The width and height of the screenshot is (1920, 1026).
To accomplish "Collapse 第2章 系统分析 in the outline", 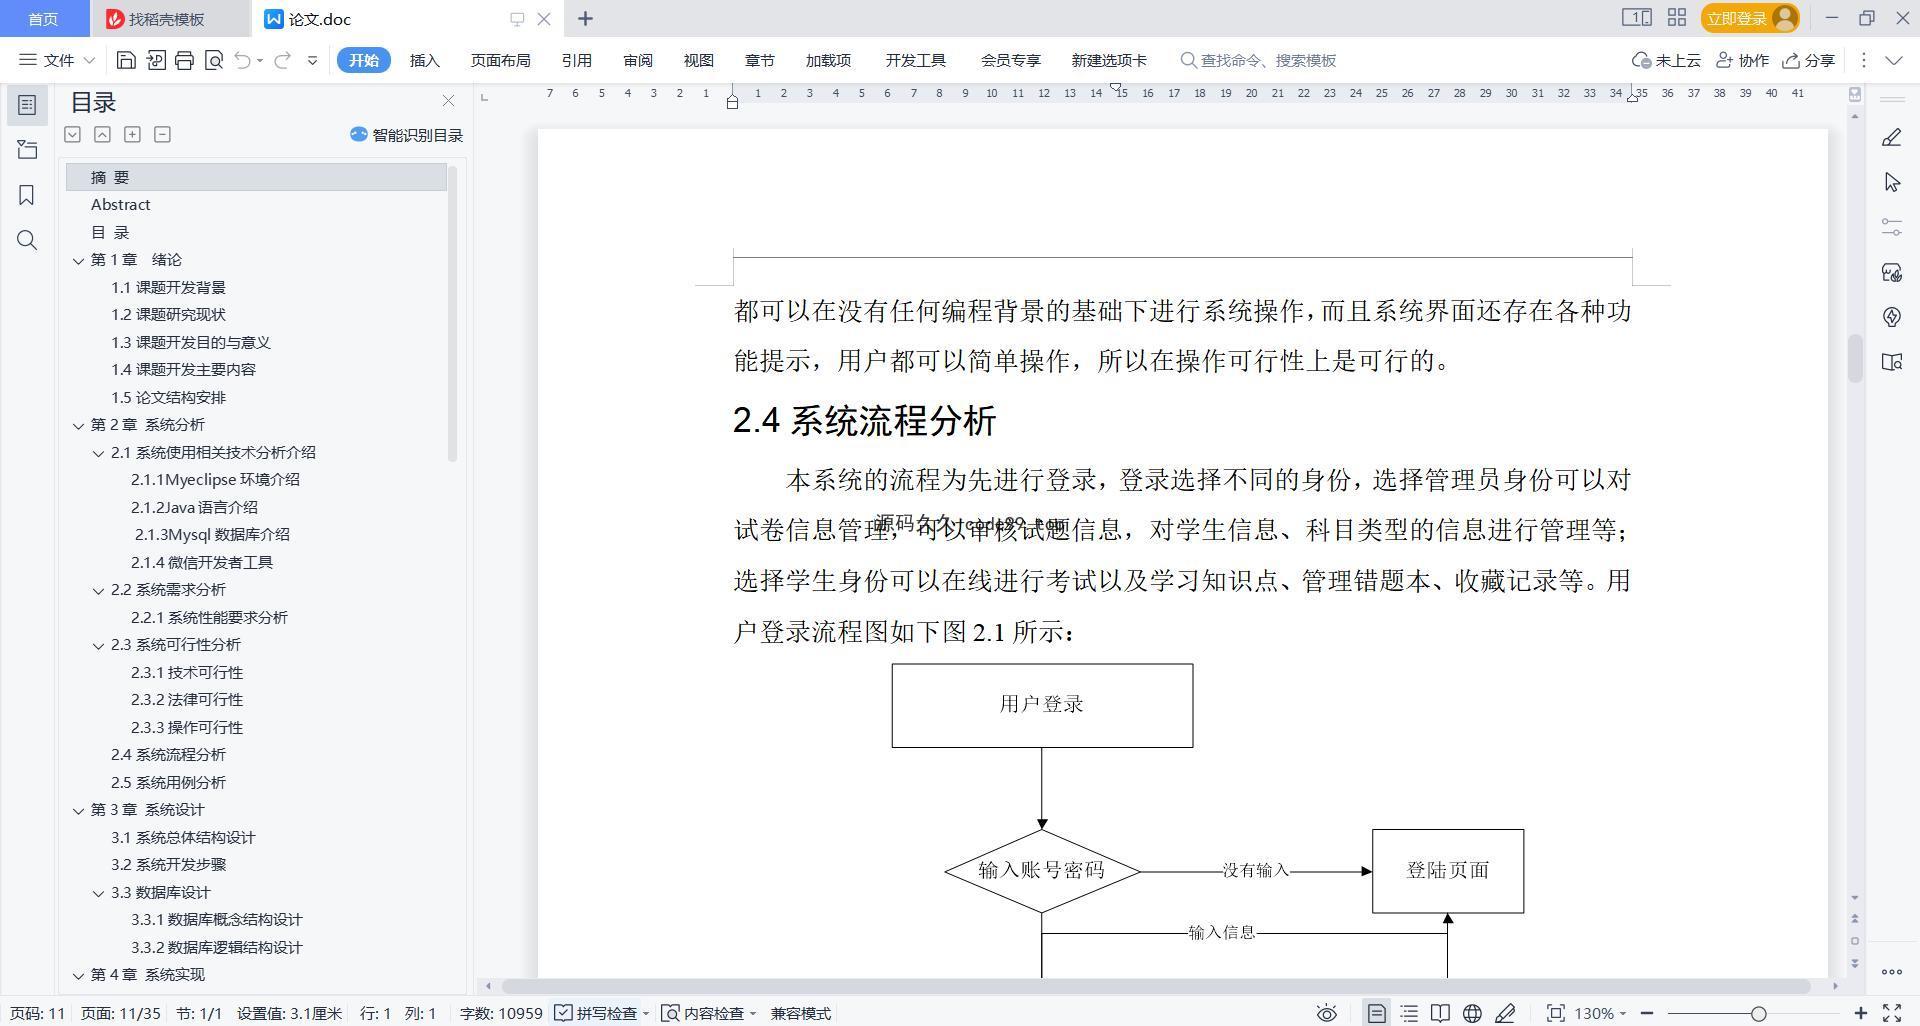I will click(78, 425).
